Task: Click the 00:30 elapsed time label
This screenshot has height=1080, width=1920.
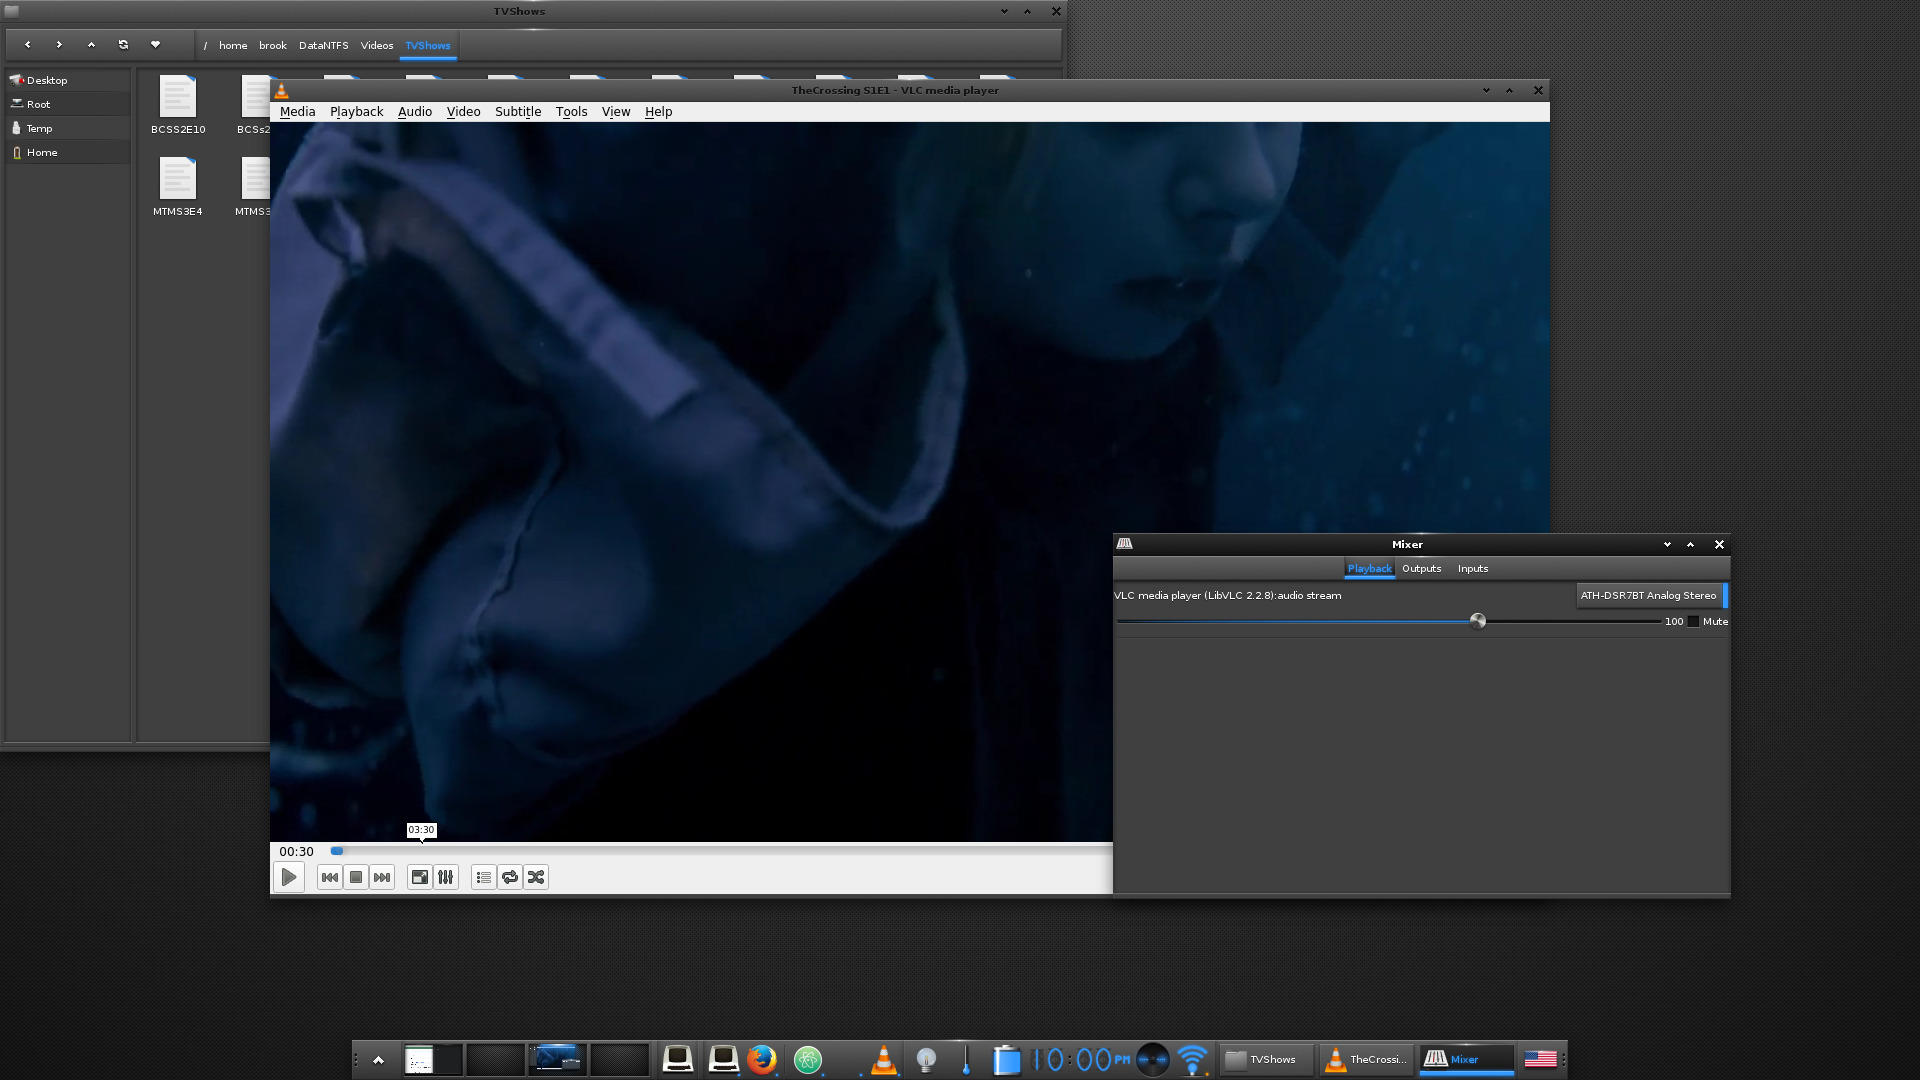Action: 296,851
